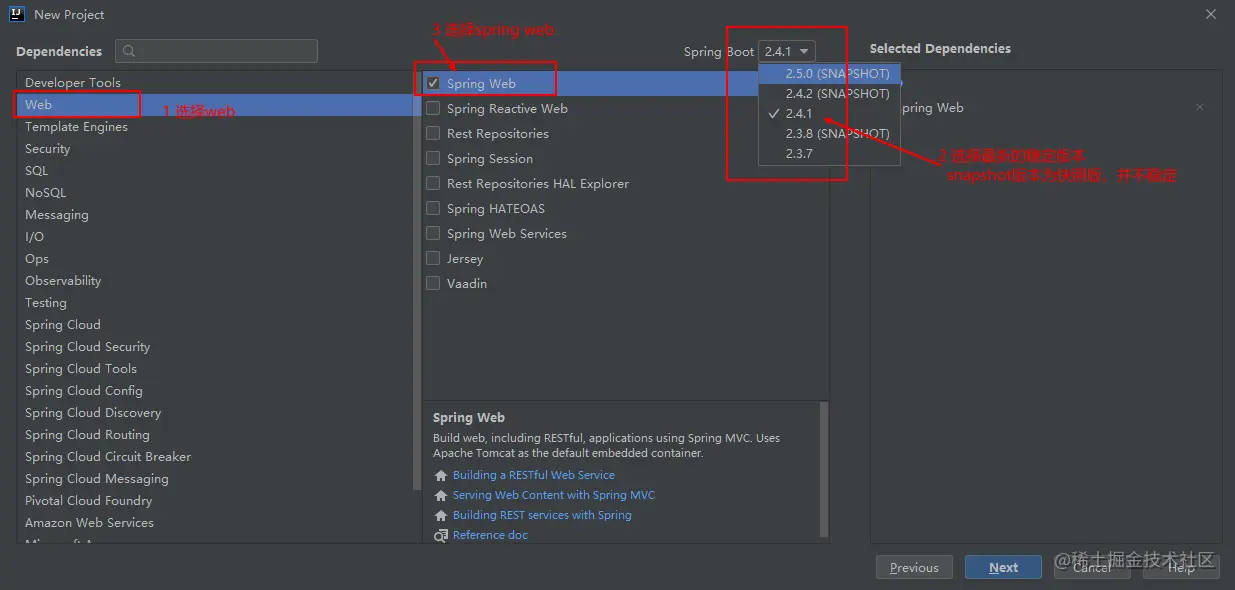The image size is (1235, 590).
Task: Tick the Spring Session checkbox
Action: pyautogui.click(x=433, y=158)
